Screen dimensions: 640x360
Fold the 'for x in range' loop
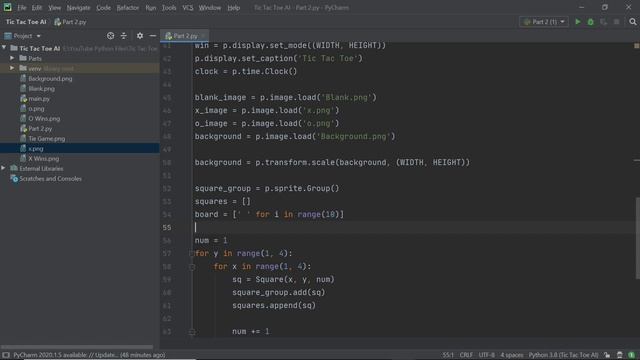click(191, 267)
